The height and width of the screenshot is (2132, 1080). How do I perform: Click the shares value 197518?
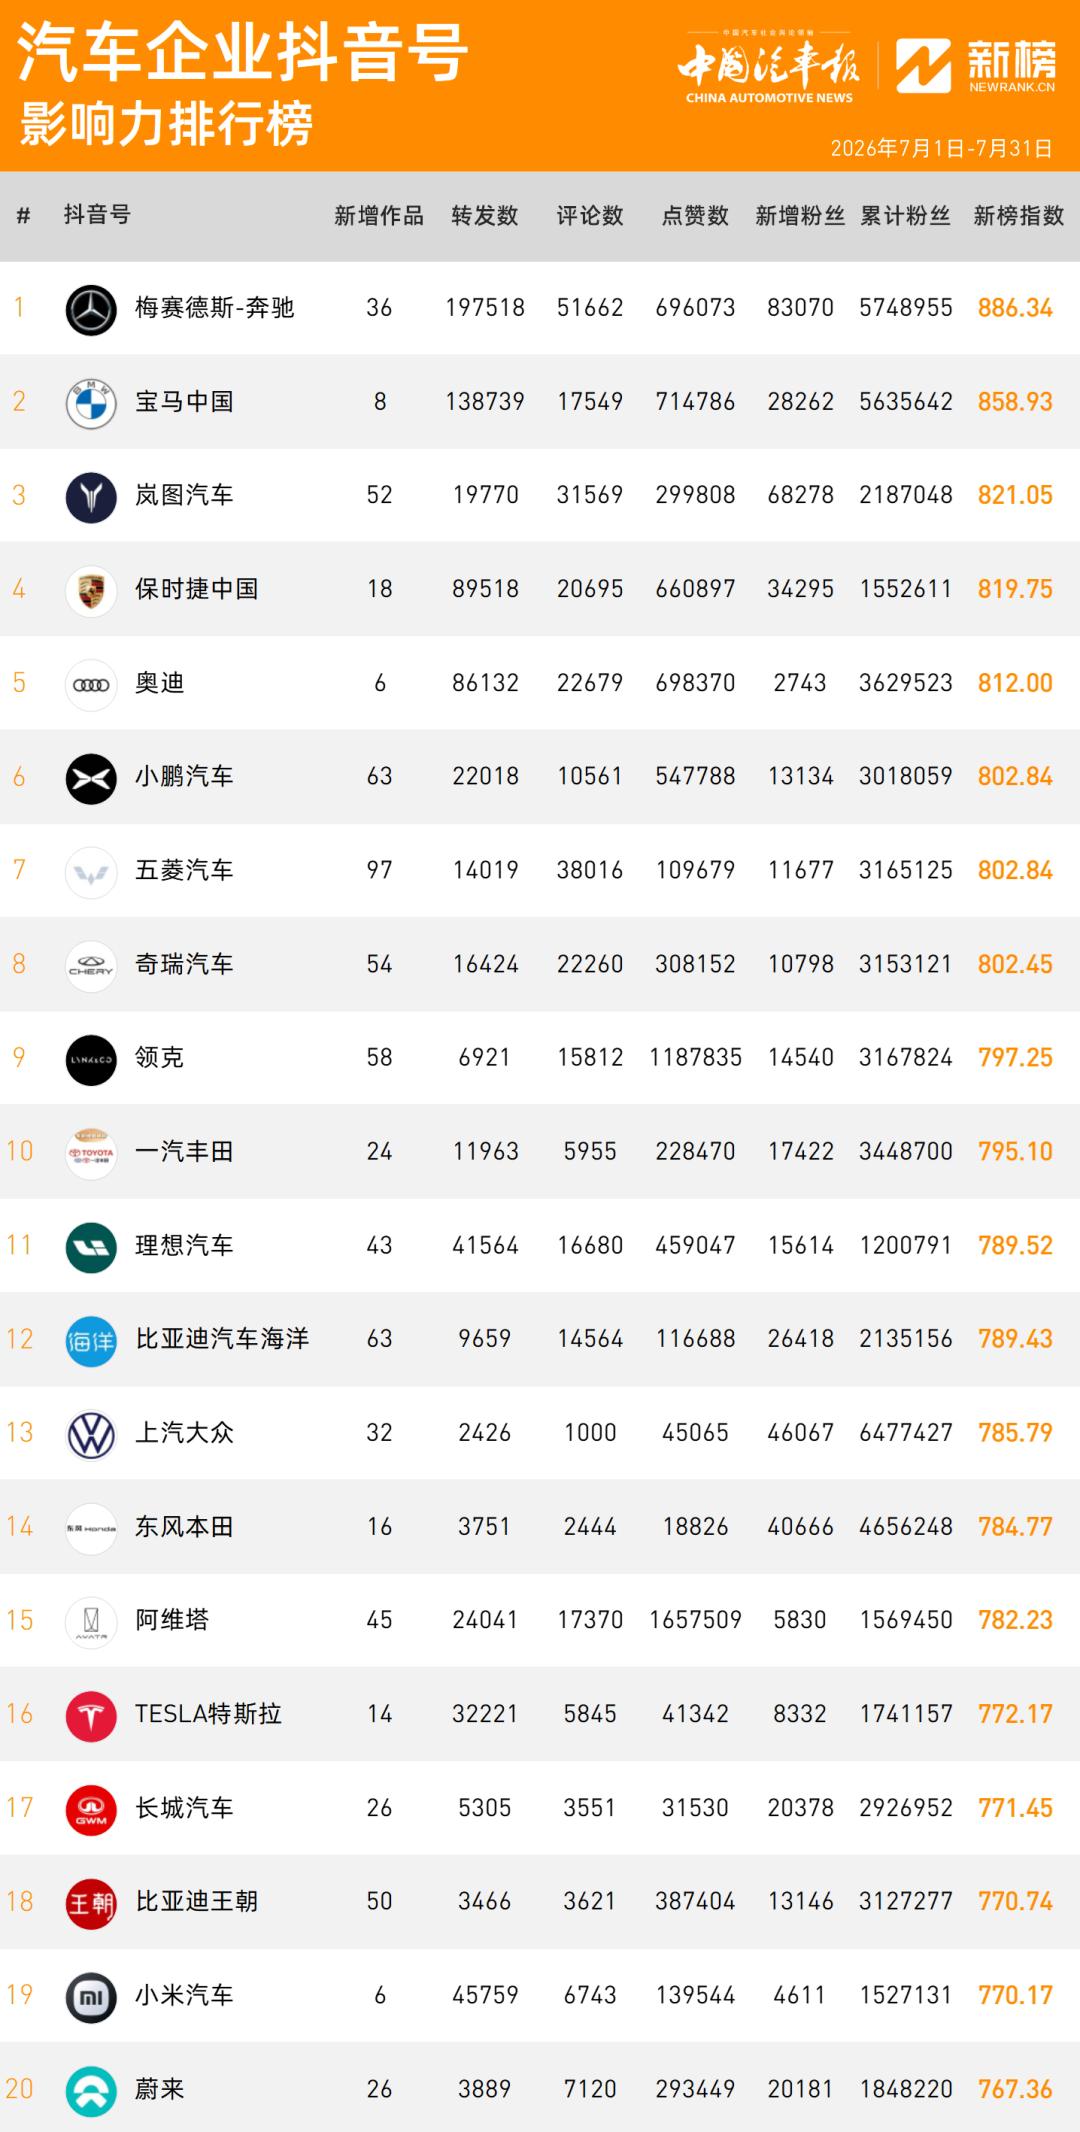click(x=485, y=308)
